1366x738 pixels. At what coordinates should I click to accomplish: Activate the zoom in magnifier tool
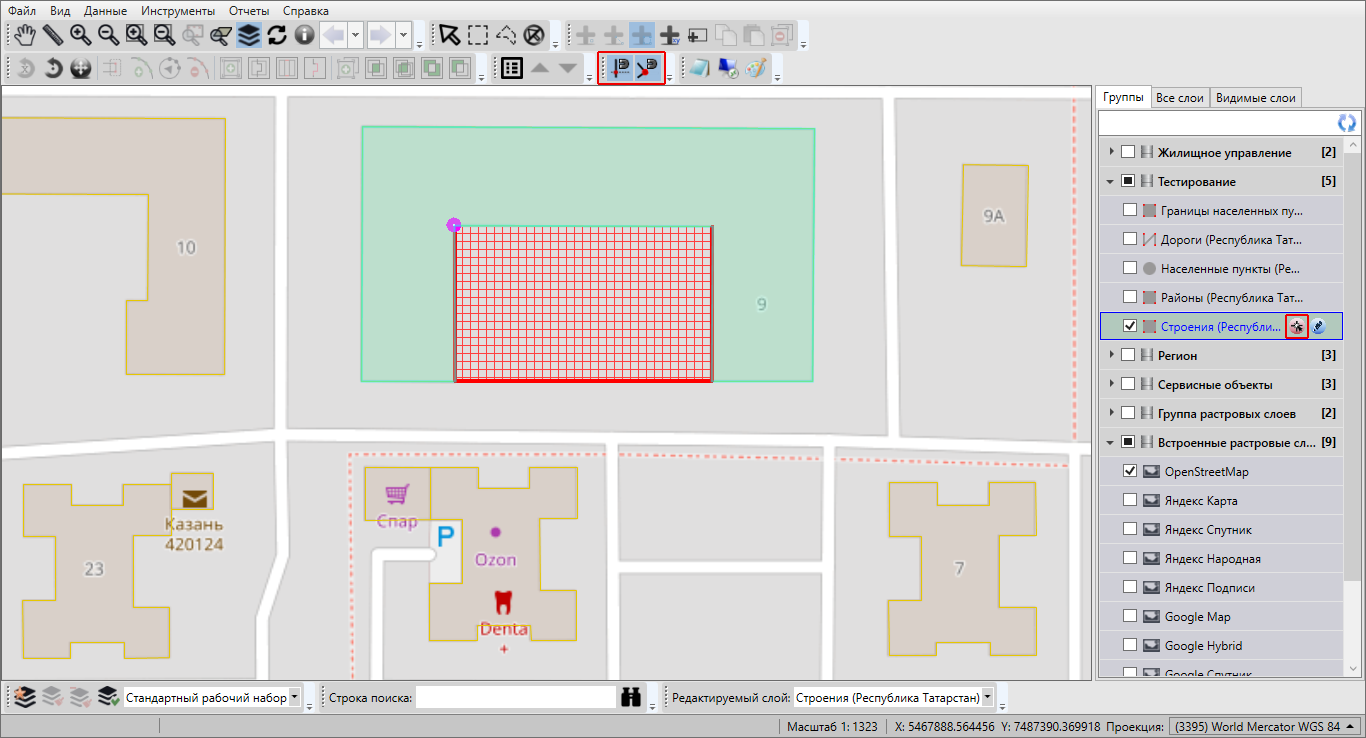click(x=80, y=35)
